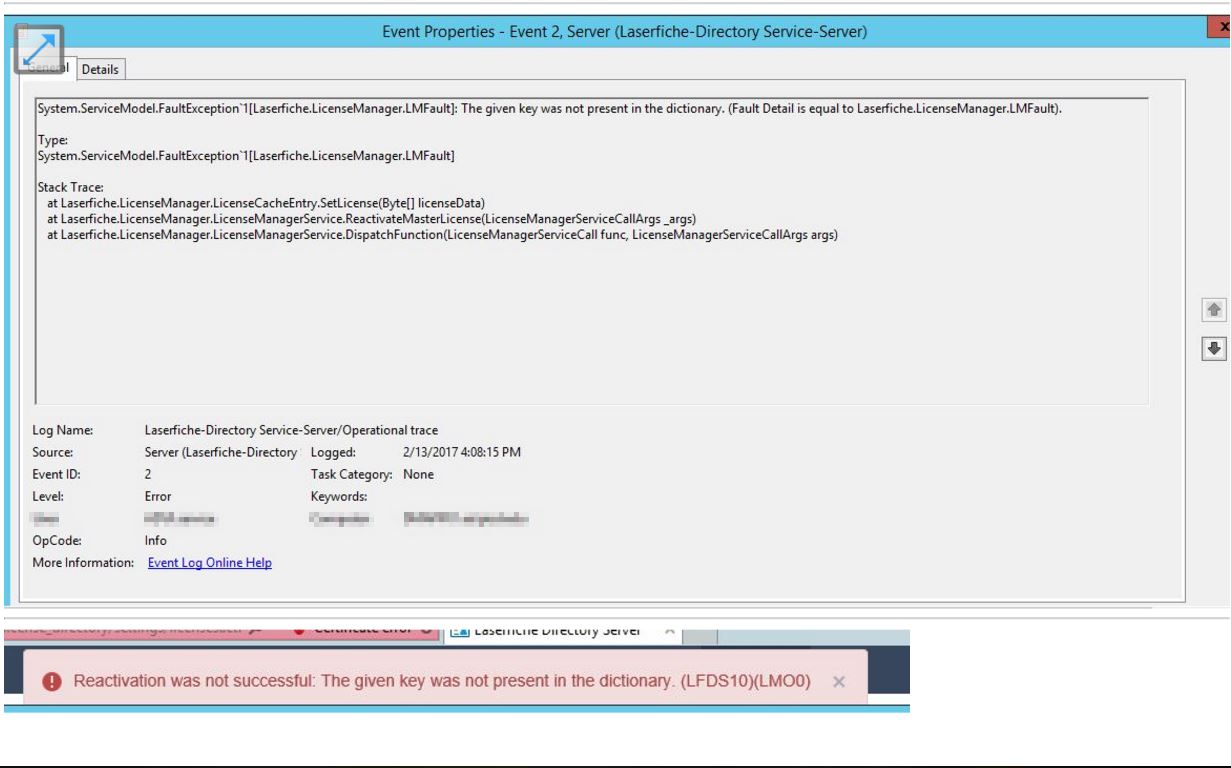Dismiss the reactivation error notification

pos(839,681)
